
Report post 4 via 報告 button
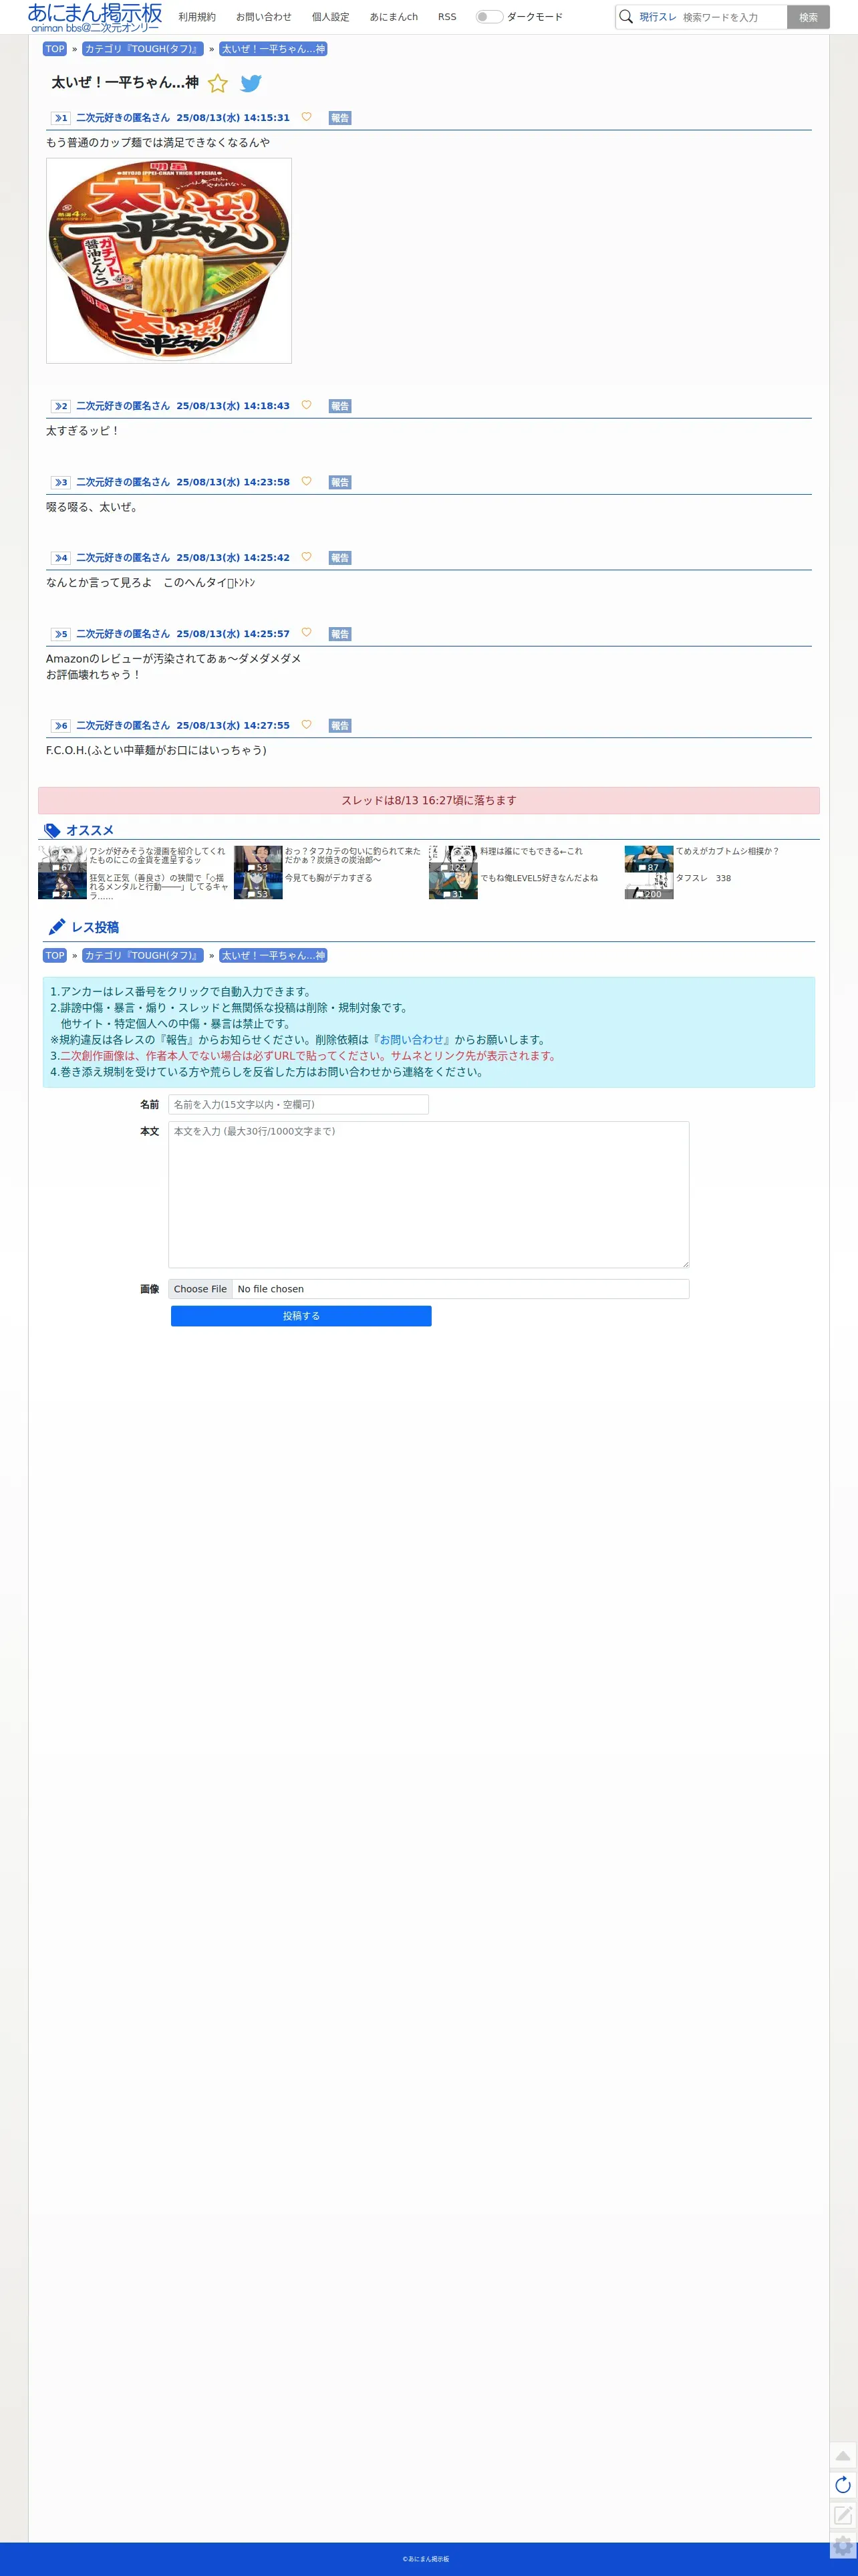(340, 558)
